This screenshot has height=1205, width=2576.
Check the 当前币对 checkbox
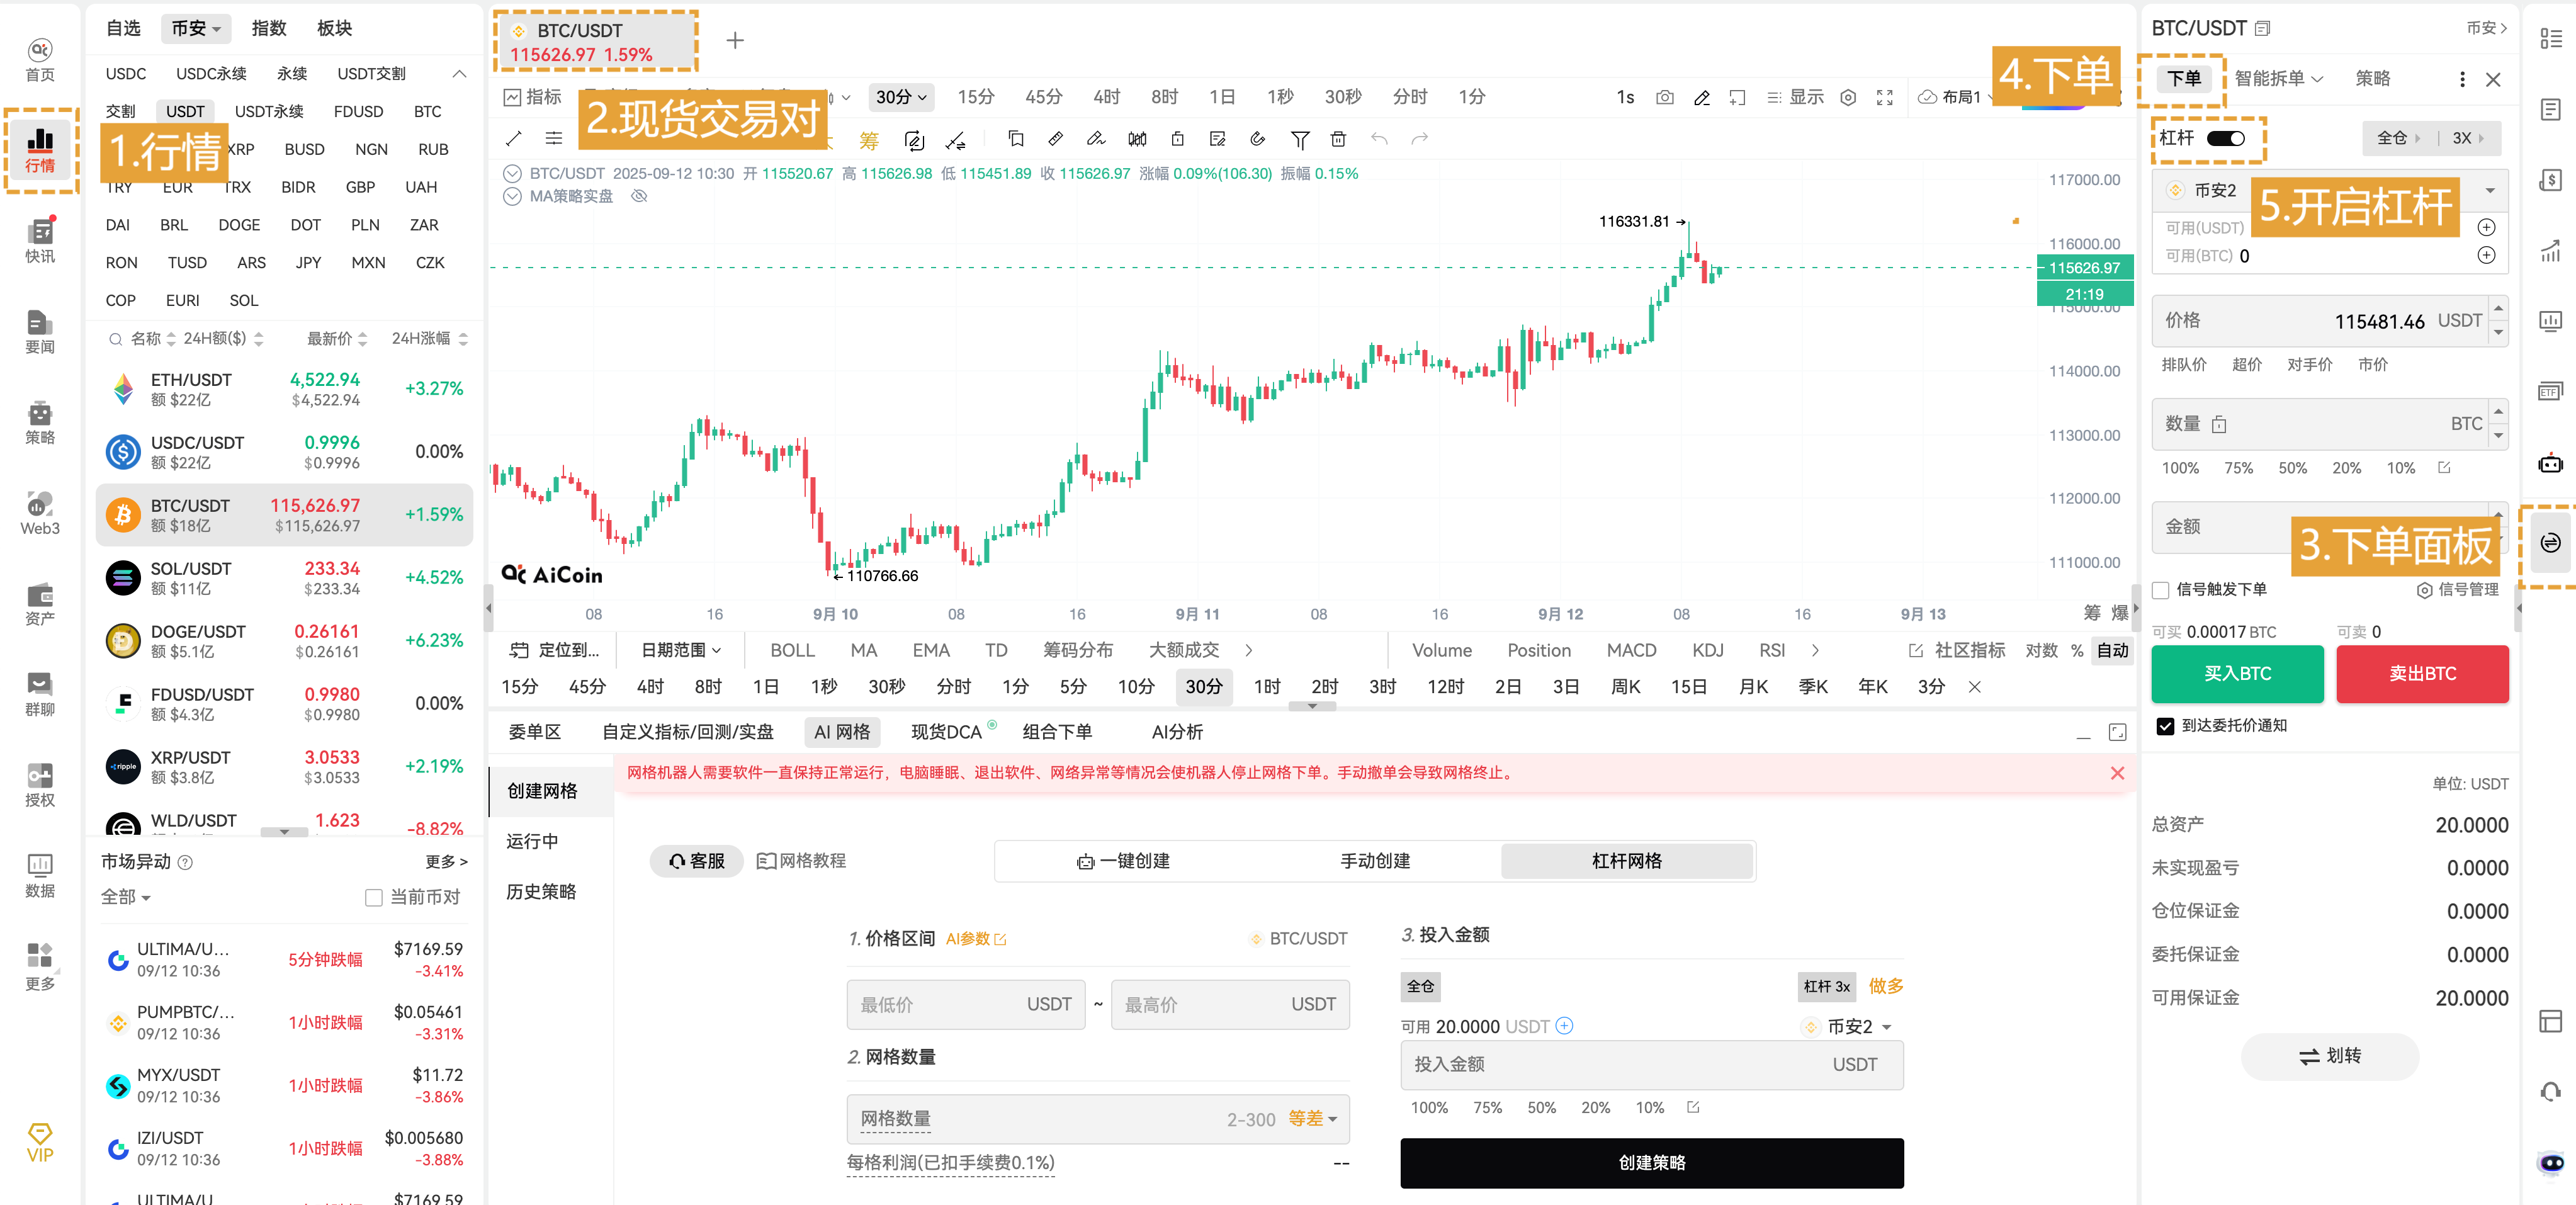[x=374, y=898]
